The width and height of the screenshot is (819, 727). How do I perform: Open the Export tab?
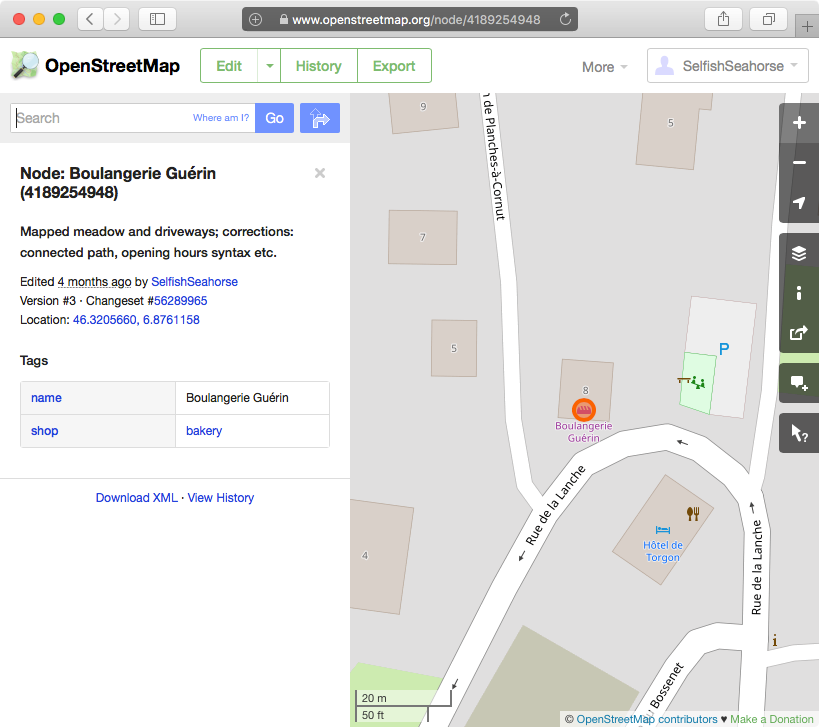[x=394, y=66]
